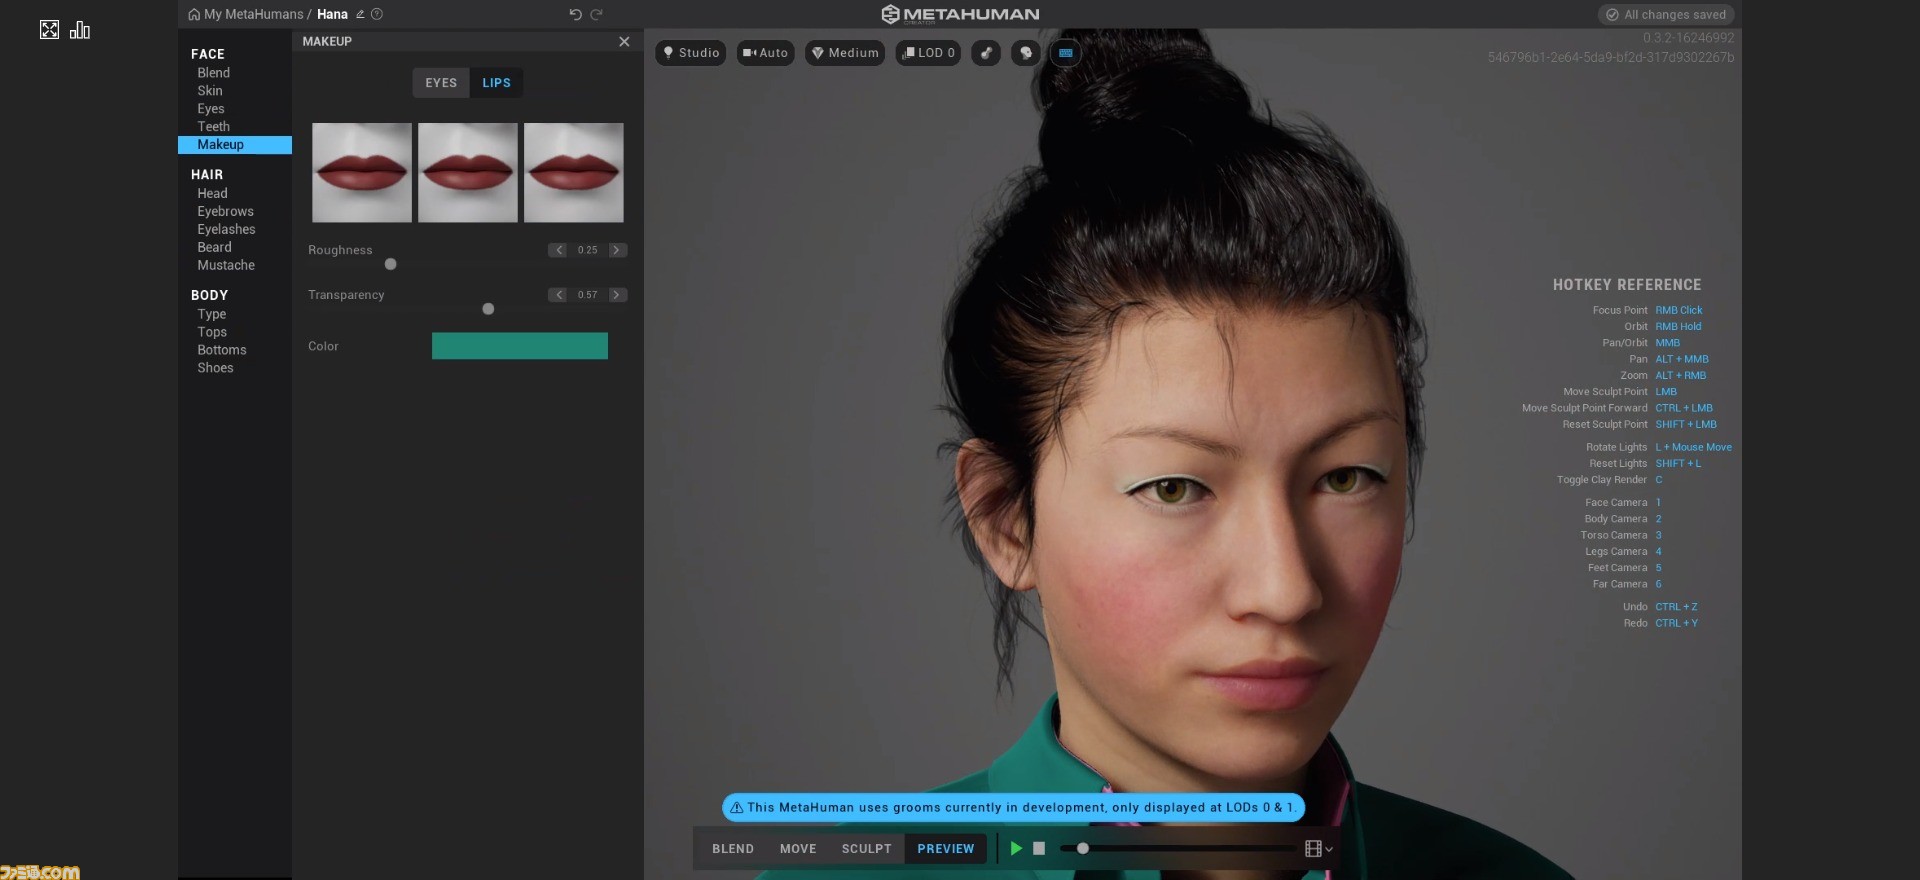Screen dimensions: 1920x880
Task: Open Tops under Body
Action: pos(212,332)
